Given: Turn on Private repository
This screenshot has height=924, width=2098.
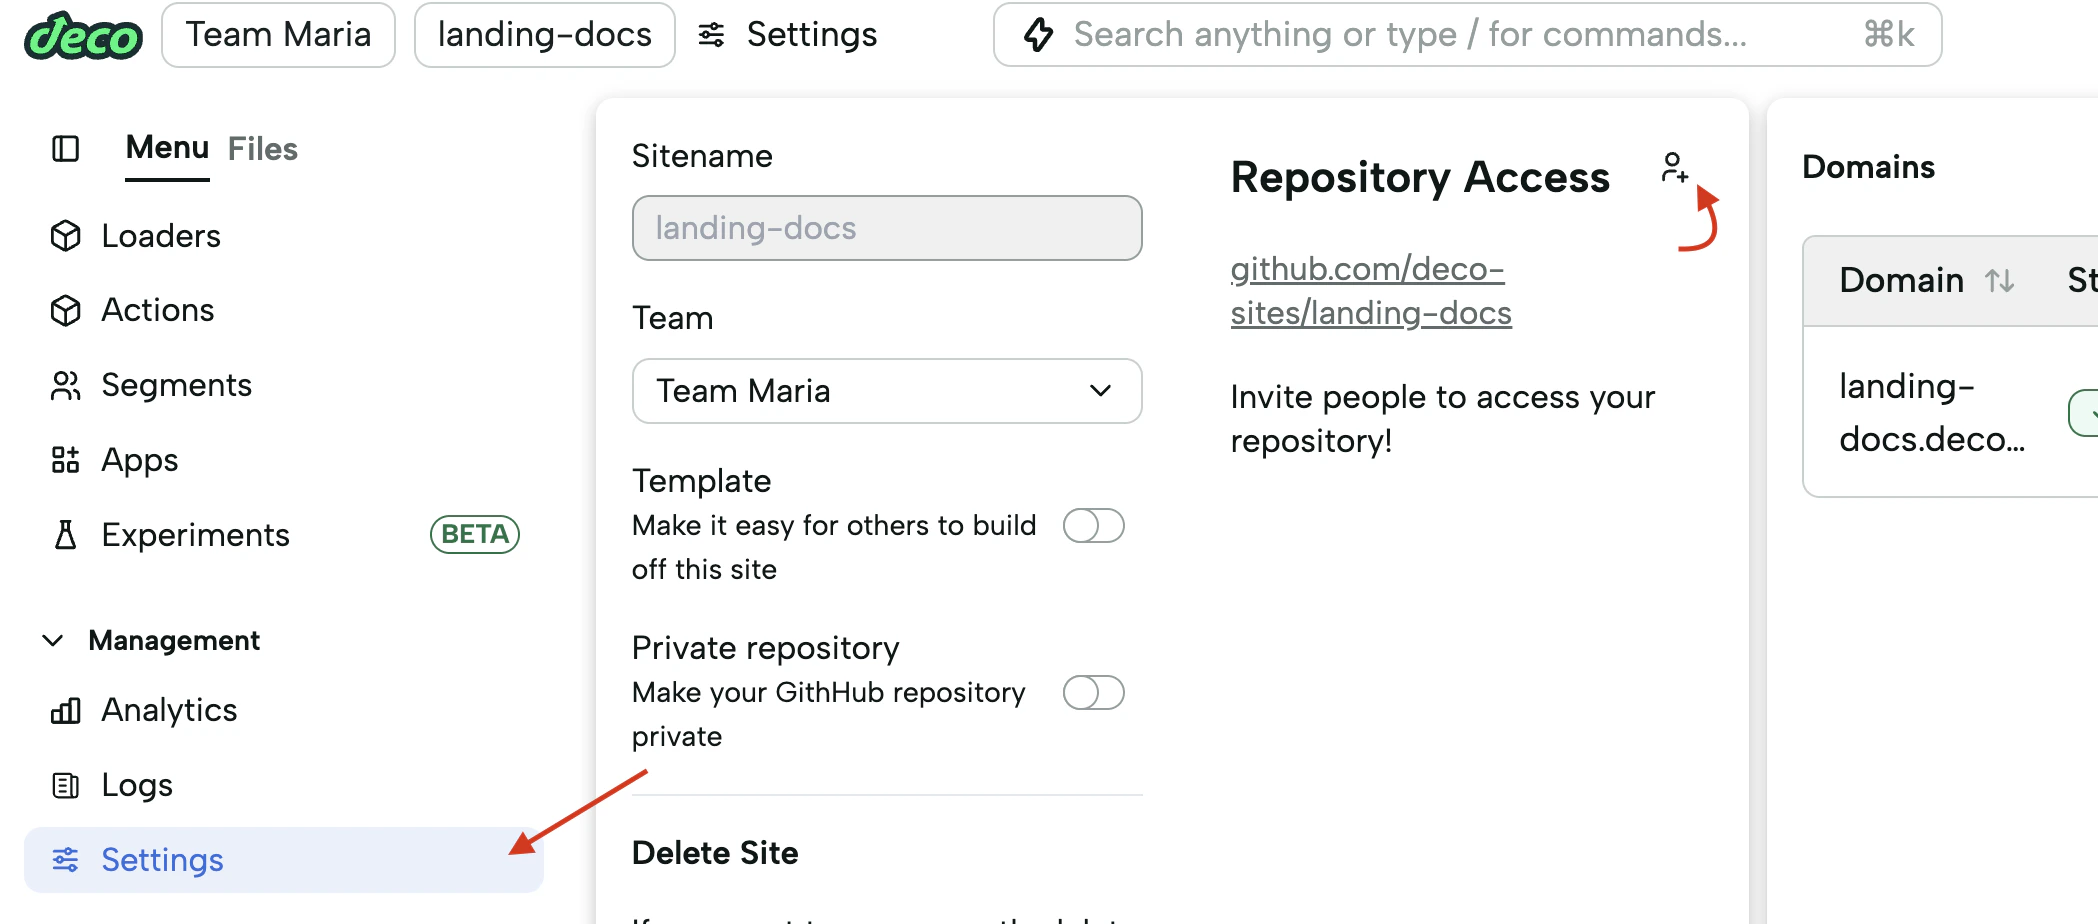Looking at the screenshot, I should [1093, 692].
